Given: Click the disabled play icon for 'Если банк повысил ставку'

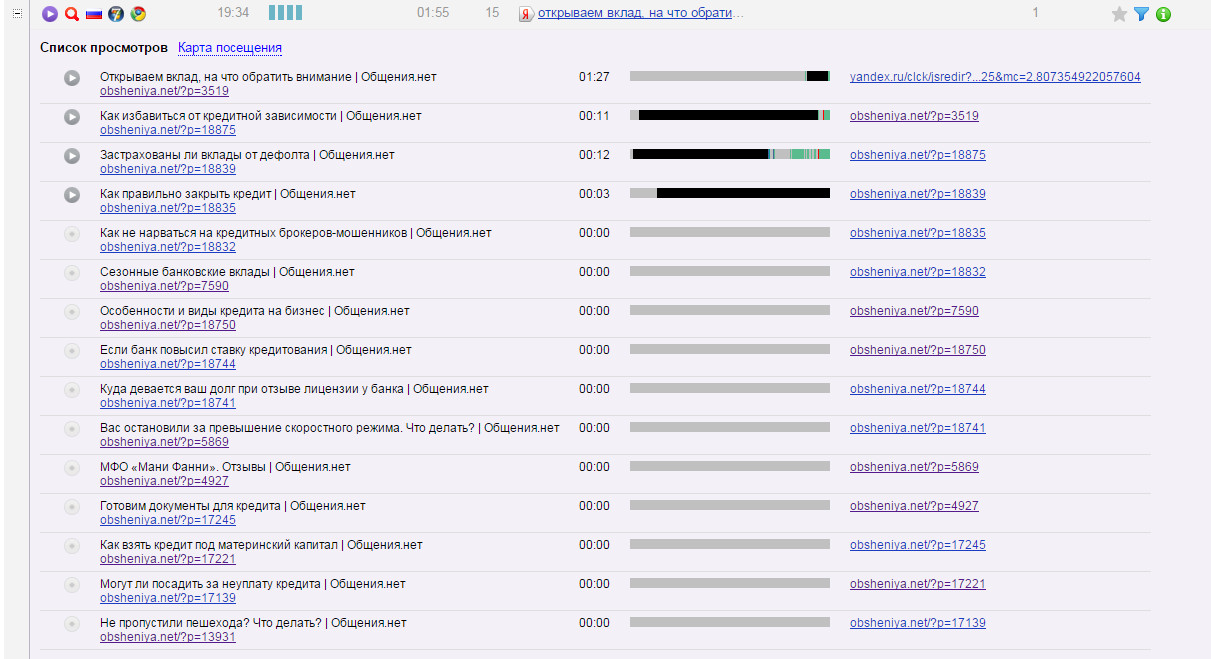Looking at the screenshot, I should tap(72, 351).
